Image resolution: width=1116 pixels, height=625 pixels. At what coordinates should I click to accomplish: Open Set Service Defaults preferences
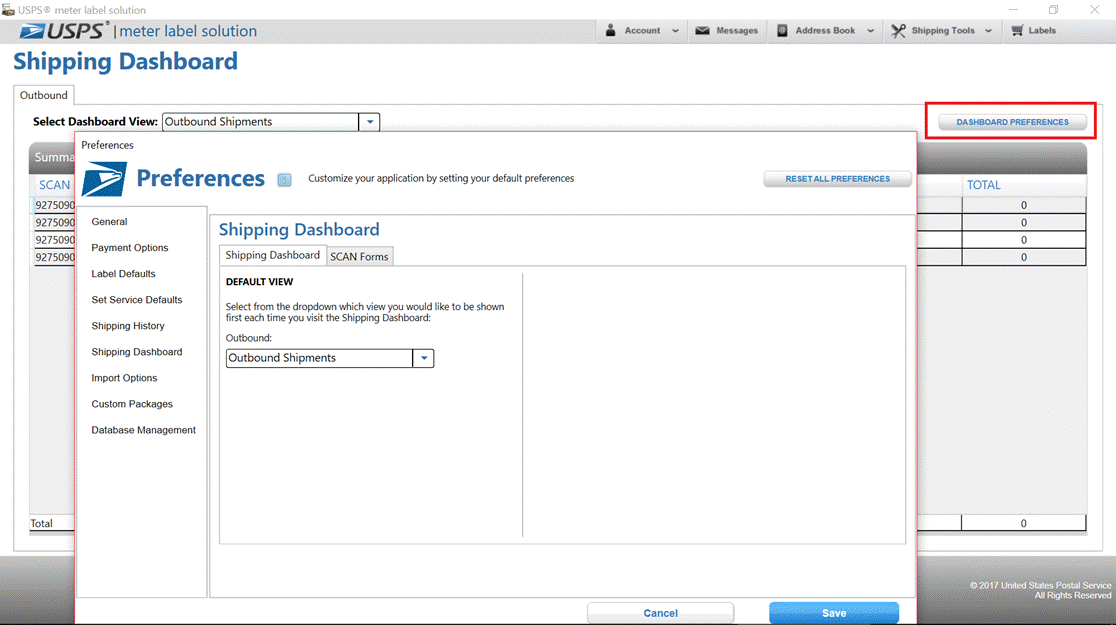137,300
